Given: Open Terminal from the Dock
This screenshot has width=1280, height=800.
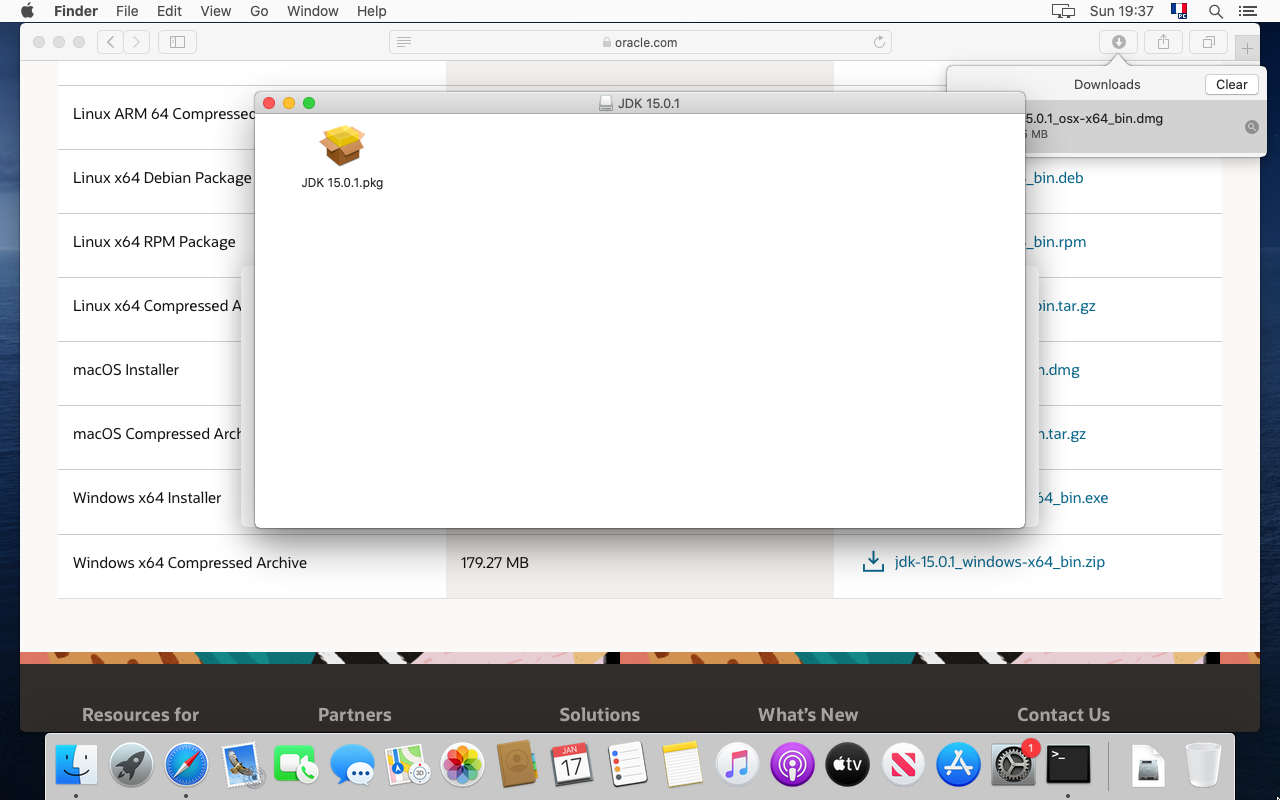Looking at the screenshot, I should [1068, 766].
